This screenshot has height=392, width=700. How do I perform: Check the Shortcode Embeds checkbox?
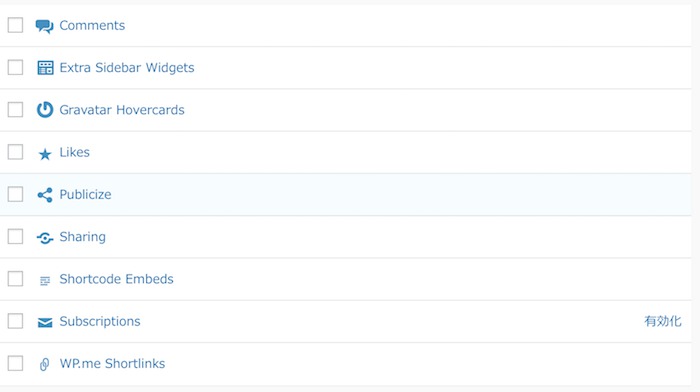(15, 279)
